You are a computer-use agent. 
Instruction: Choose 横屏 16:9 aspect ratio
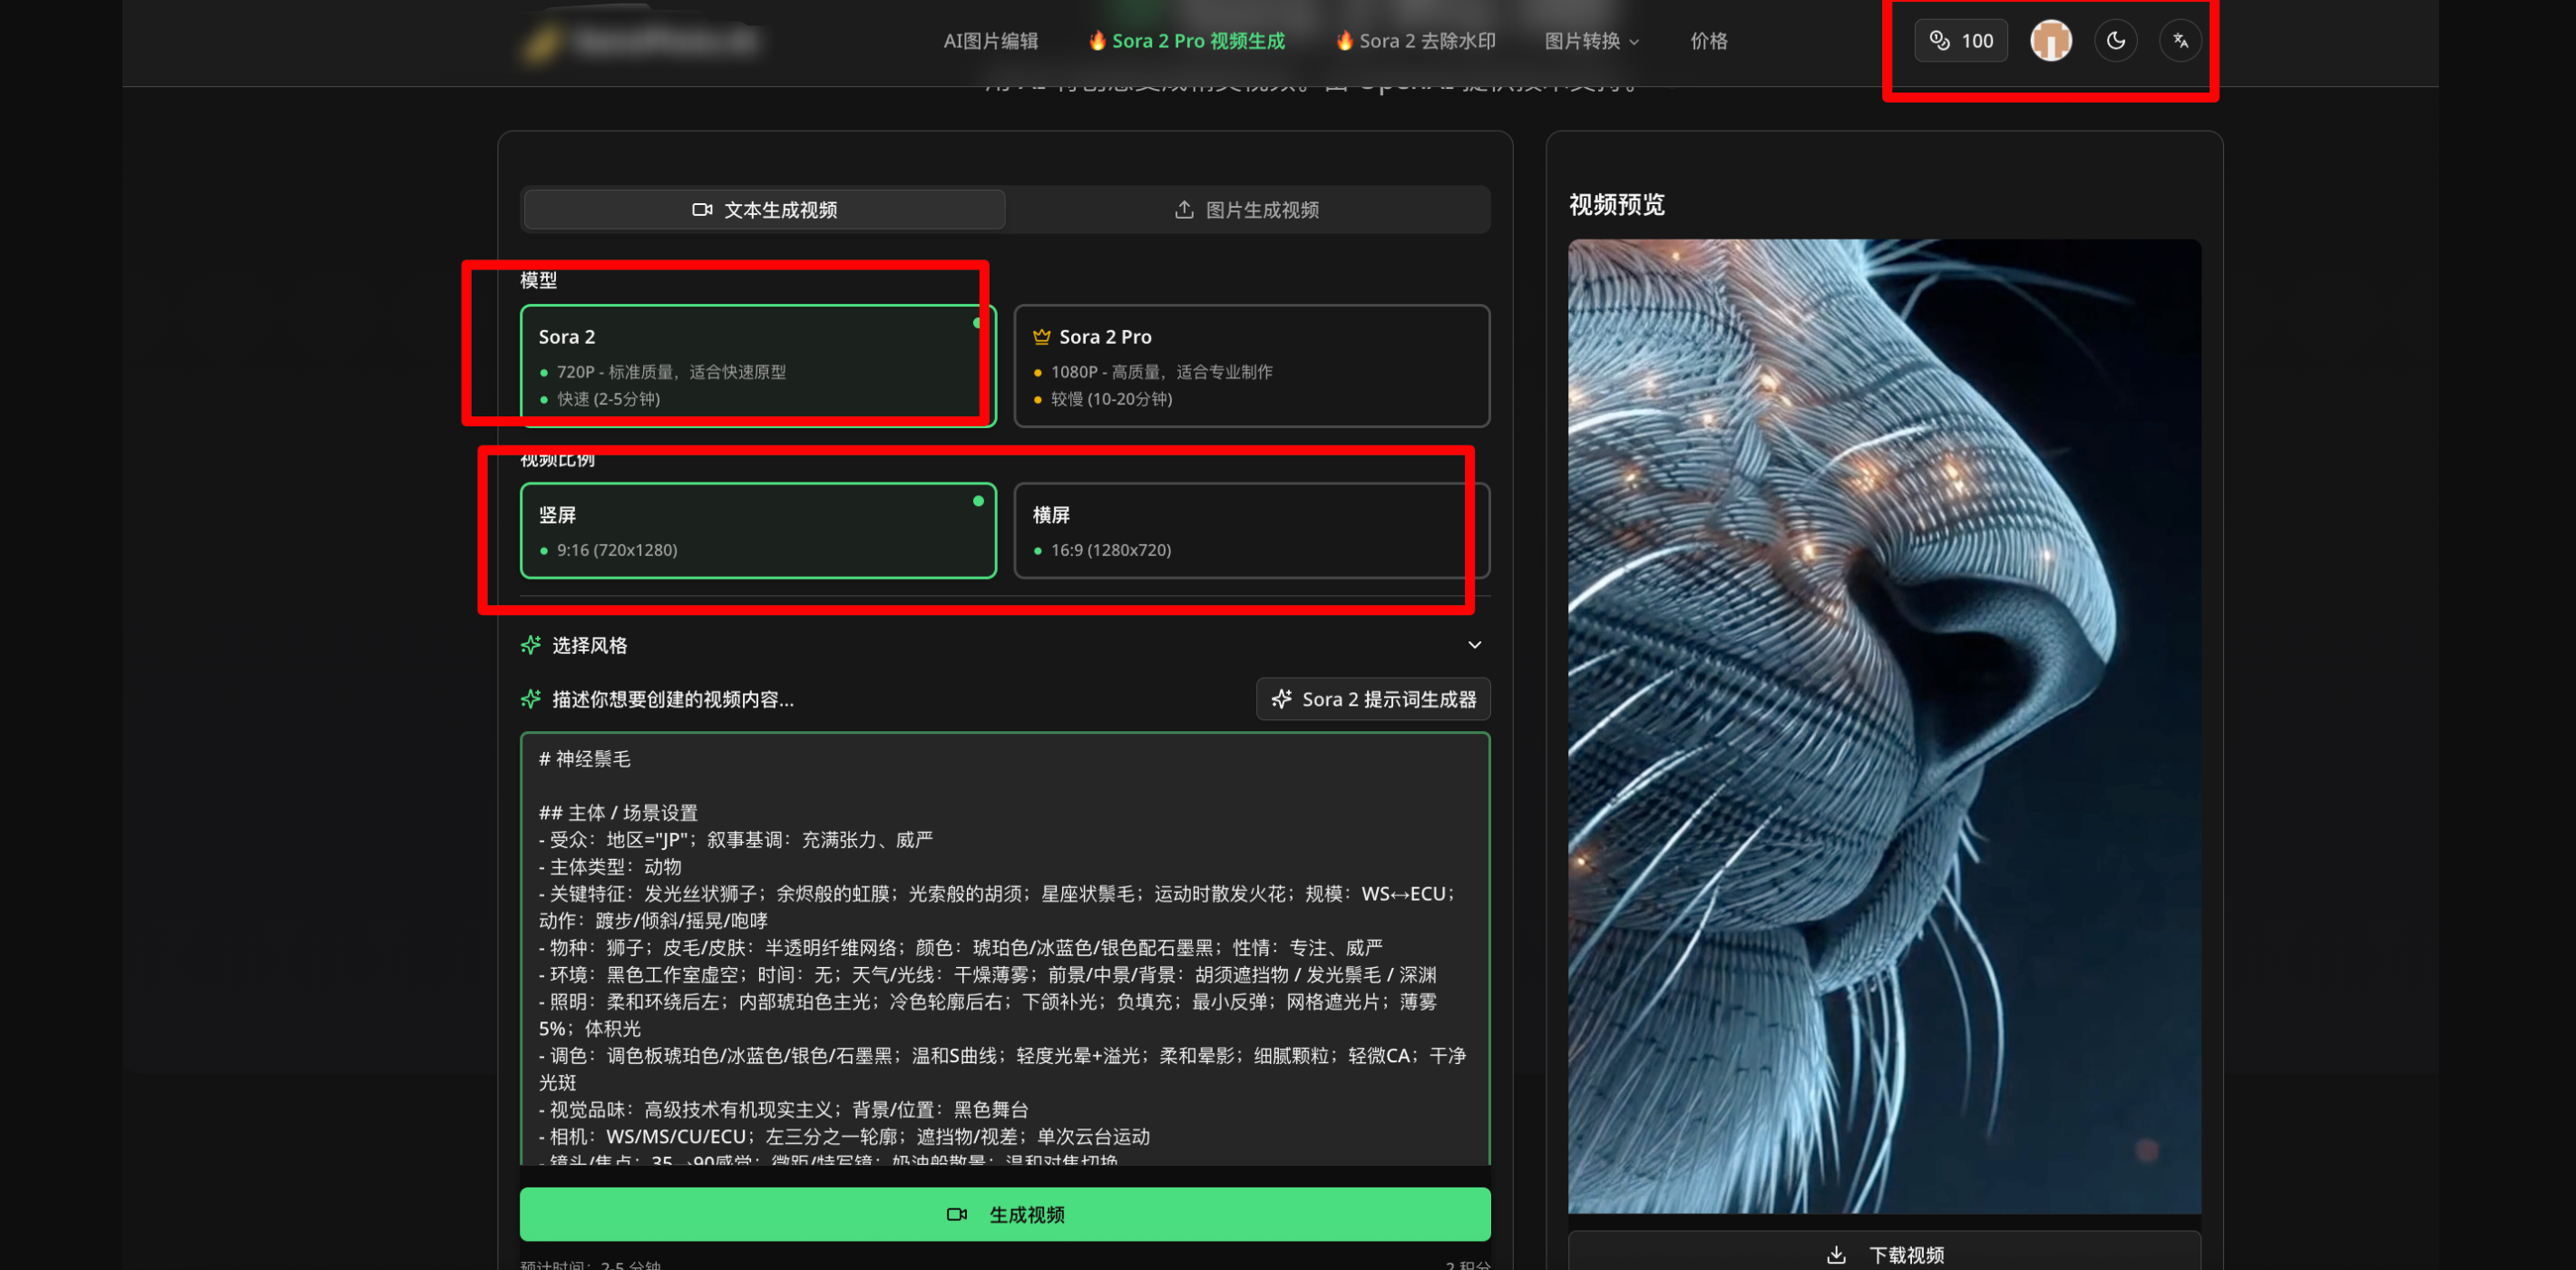(1251, 531)
